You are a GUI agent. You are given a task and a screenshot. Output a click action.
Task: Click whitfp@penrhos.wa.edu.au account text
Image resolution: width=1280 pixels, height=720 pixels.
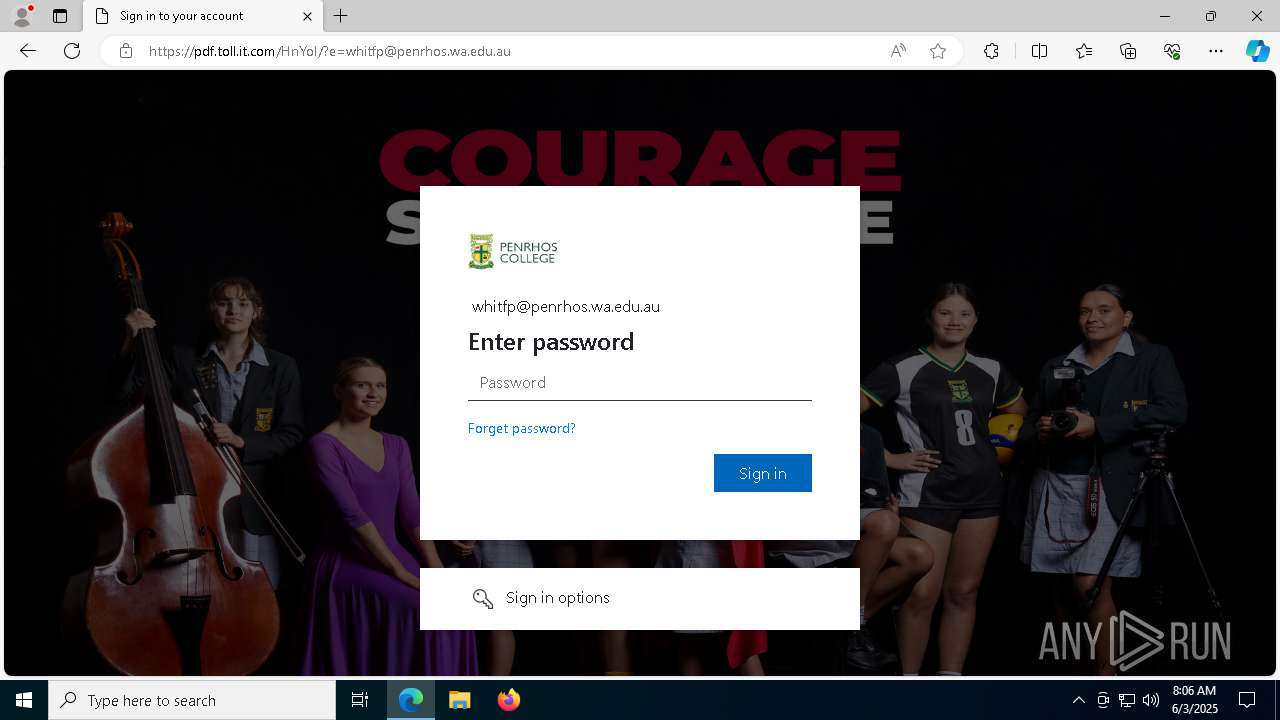[566, 306]
